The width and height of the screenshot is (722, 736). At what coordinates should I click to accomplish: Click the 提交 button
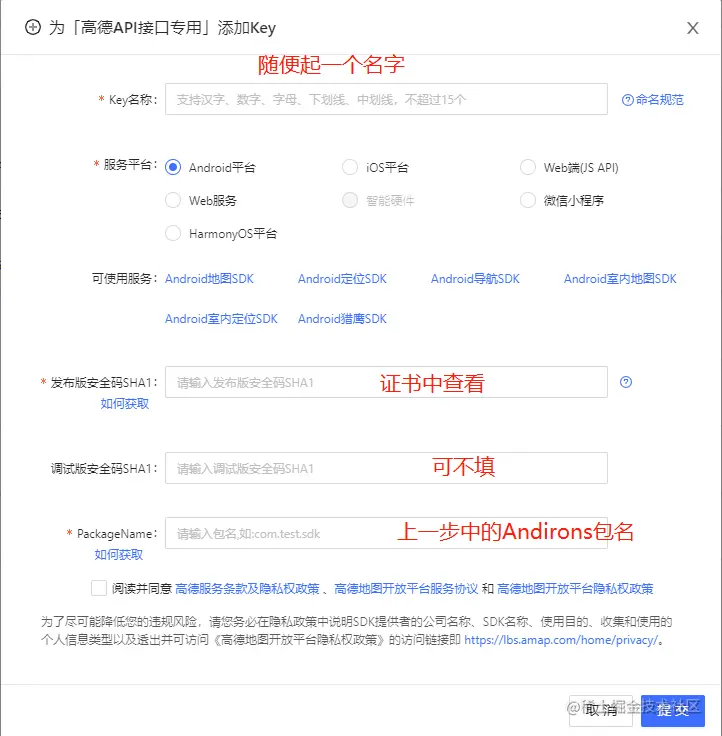point(673,711)
